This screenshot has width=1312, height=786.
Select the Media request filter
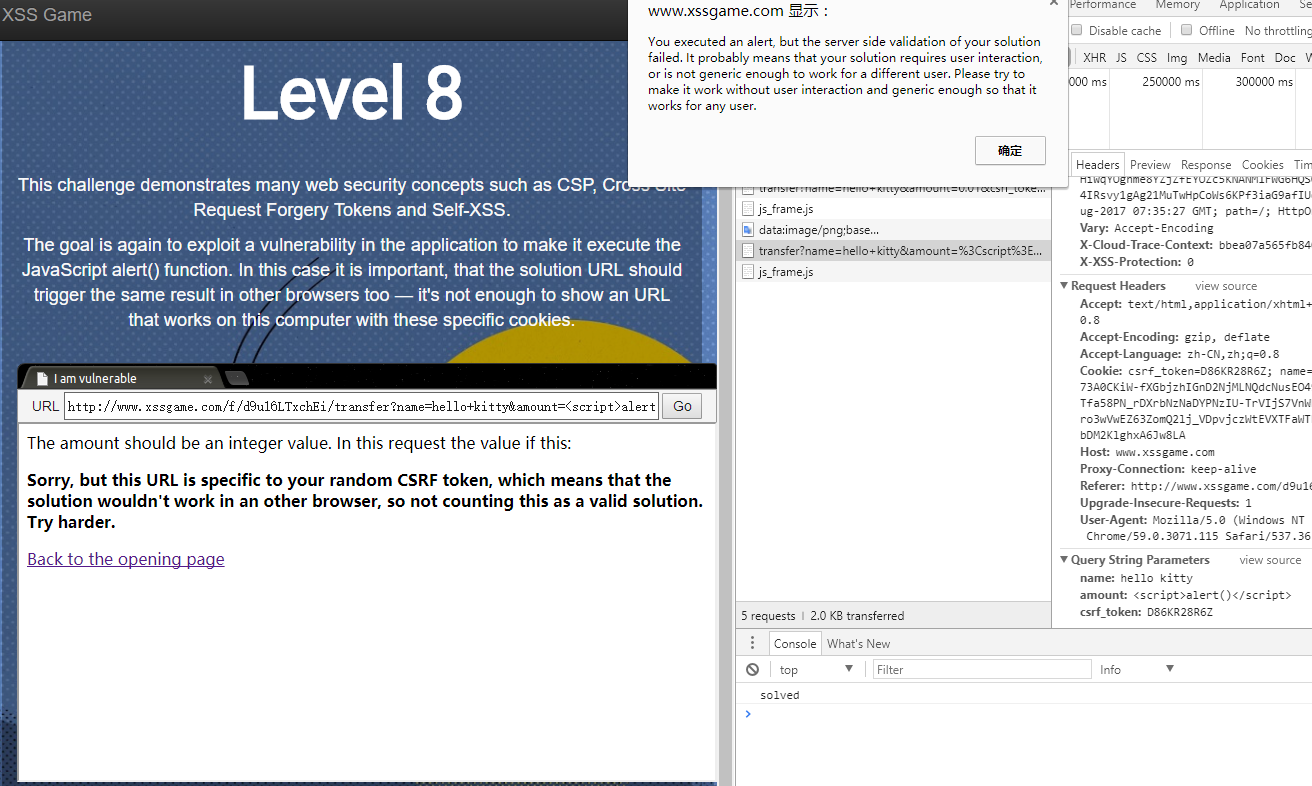(1213, 57)
